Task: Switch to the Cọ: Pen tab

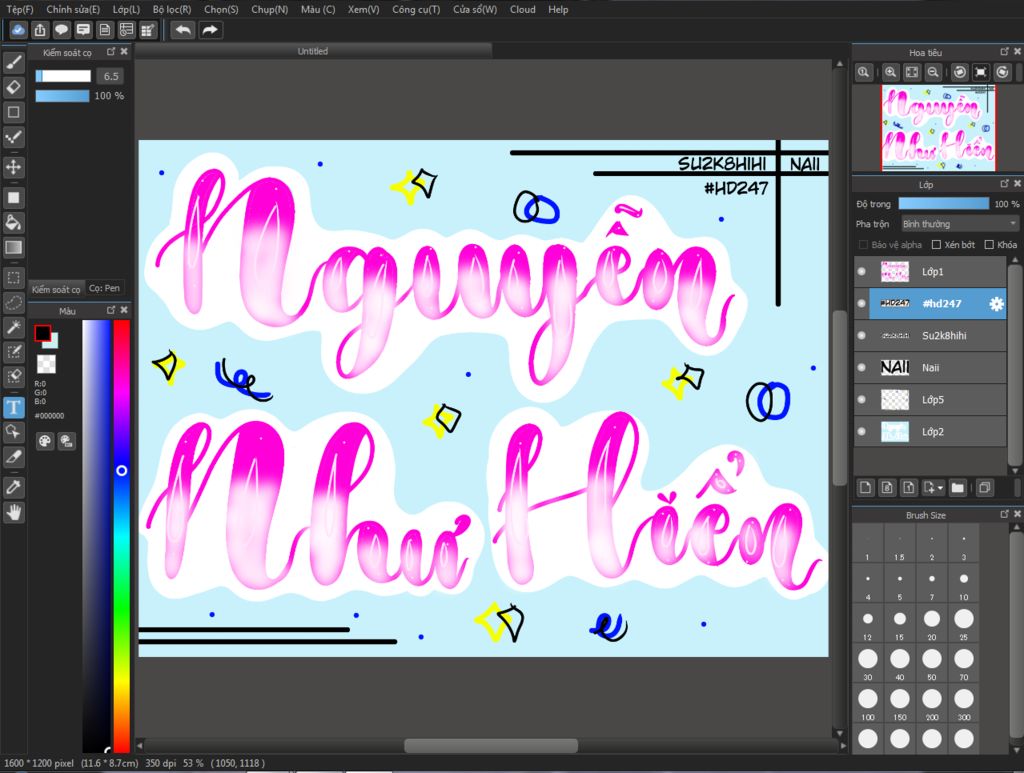Action: (104, 288)
